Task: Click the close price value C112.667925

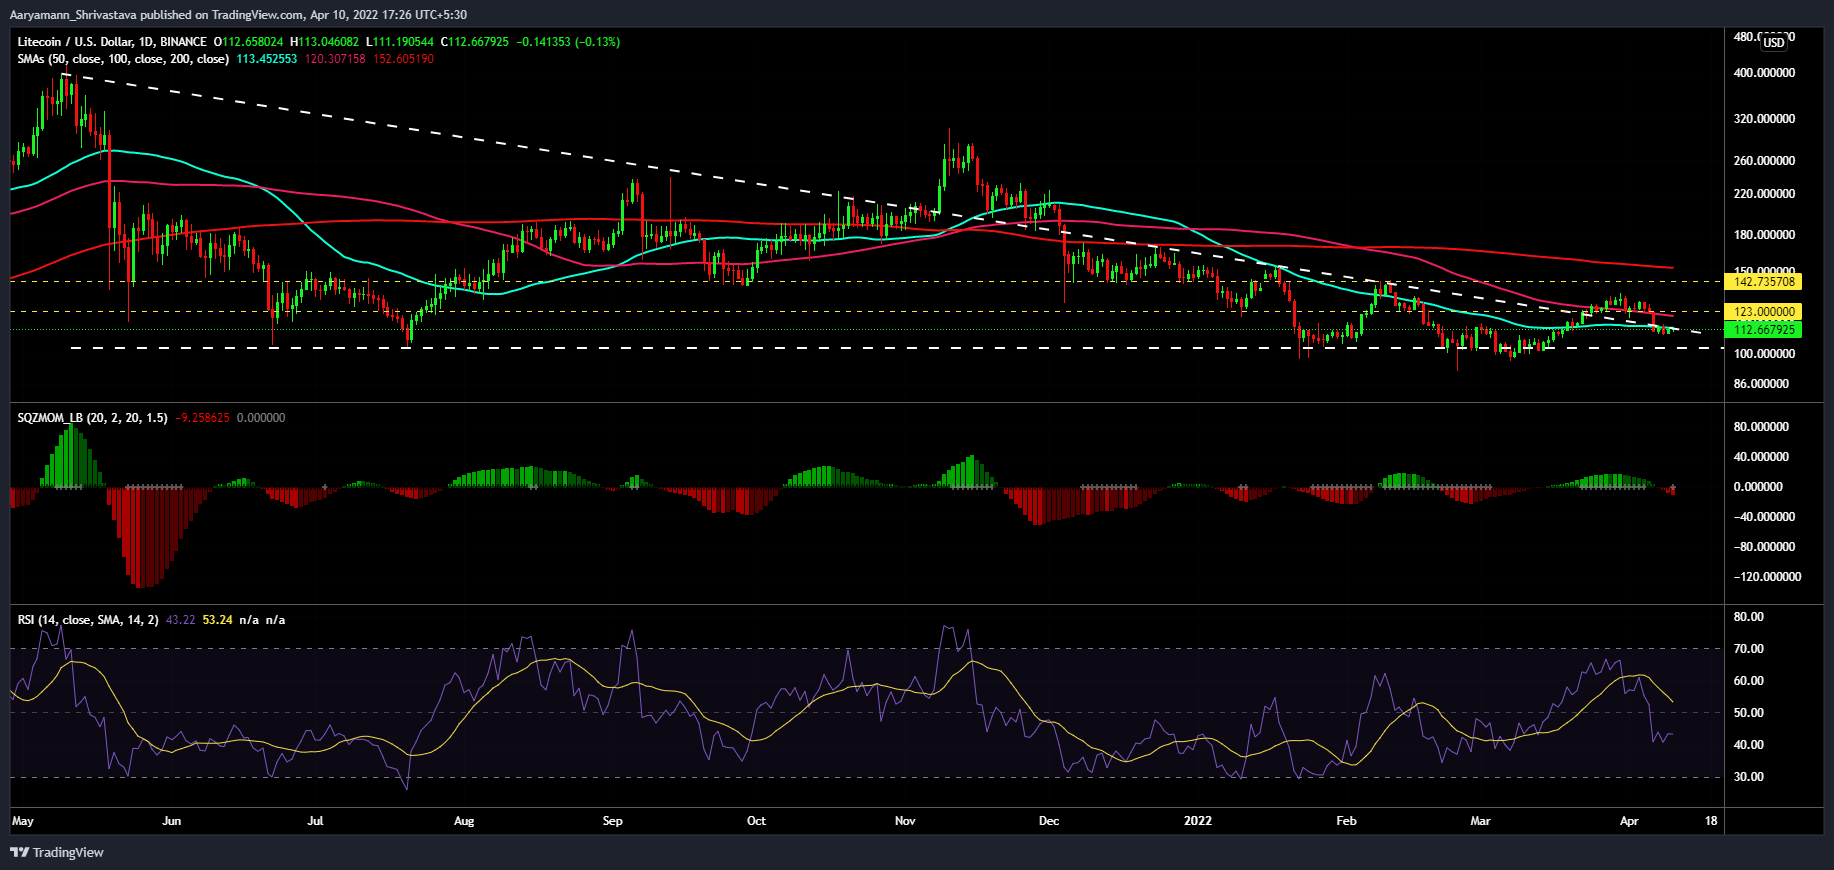Action: (474, 42)
